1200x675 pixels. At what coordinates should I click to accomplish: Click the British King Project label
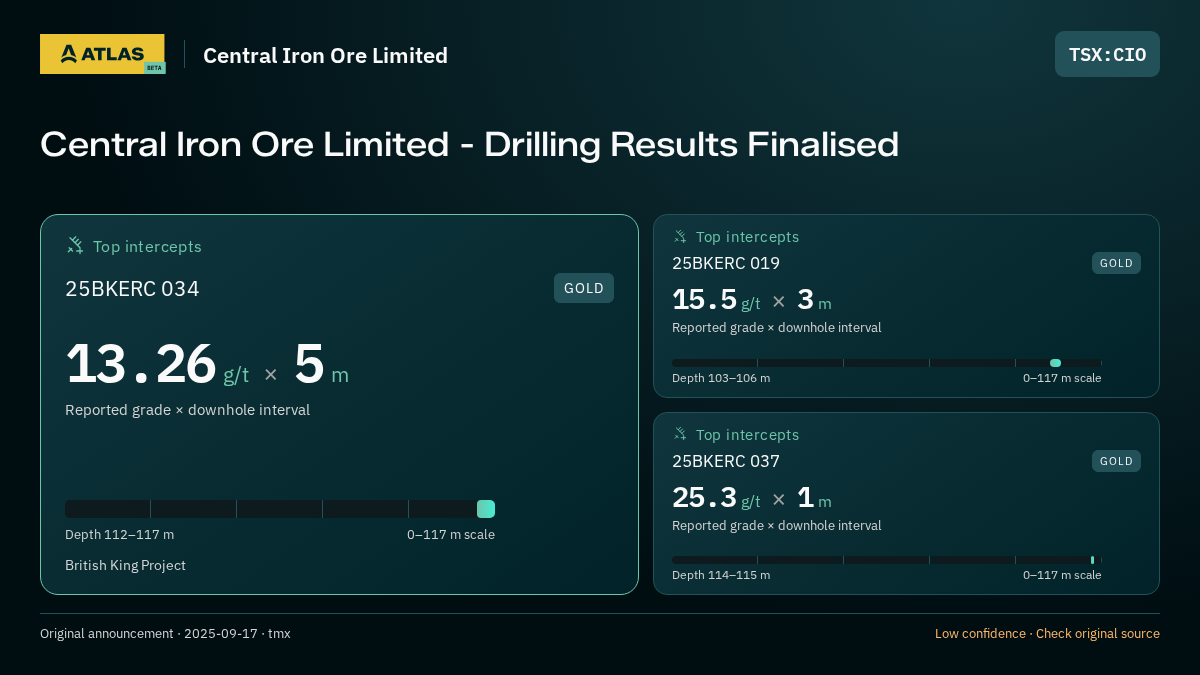click(x=125, y=565)
